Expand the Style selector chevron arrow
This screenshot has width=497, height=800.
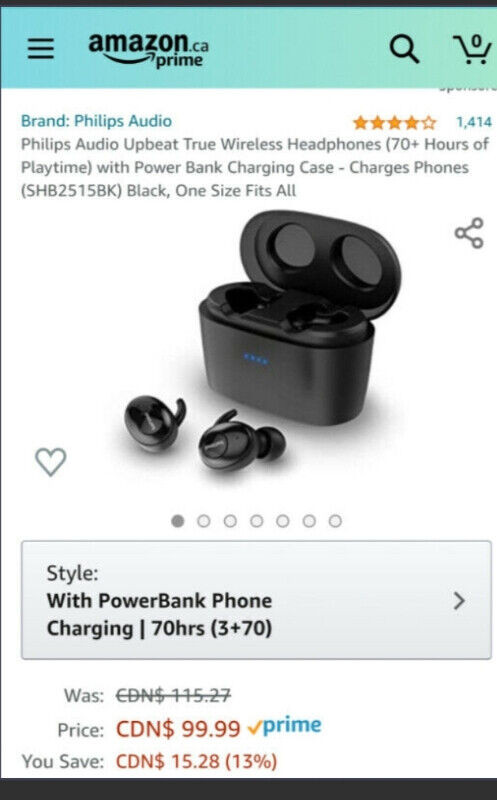coord(459,601)
